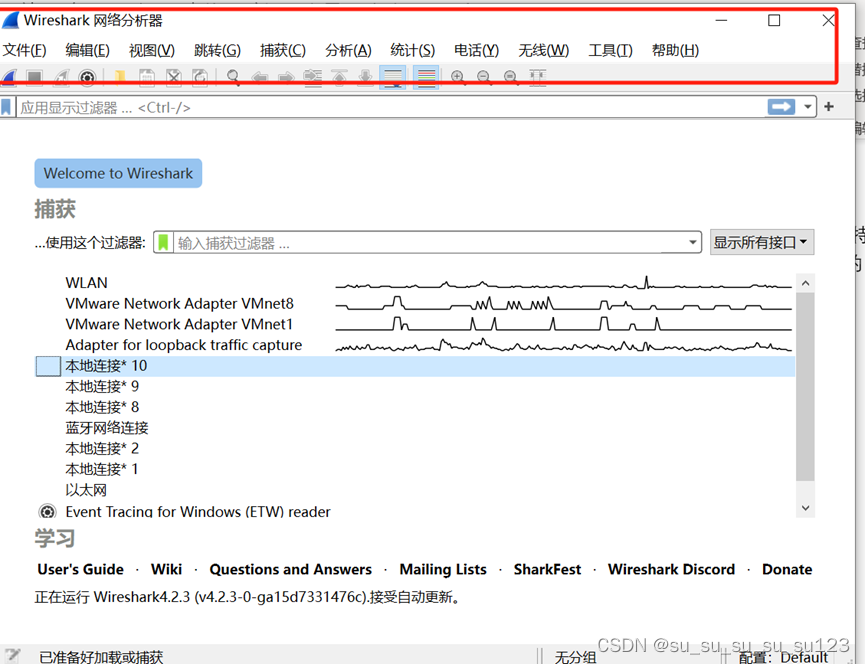Select the 本地连接* 10 interface
This screenshot has width=865, height=664.
pyautogui.click(x=415, y=366)
